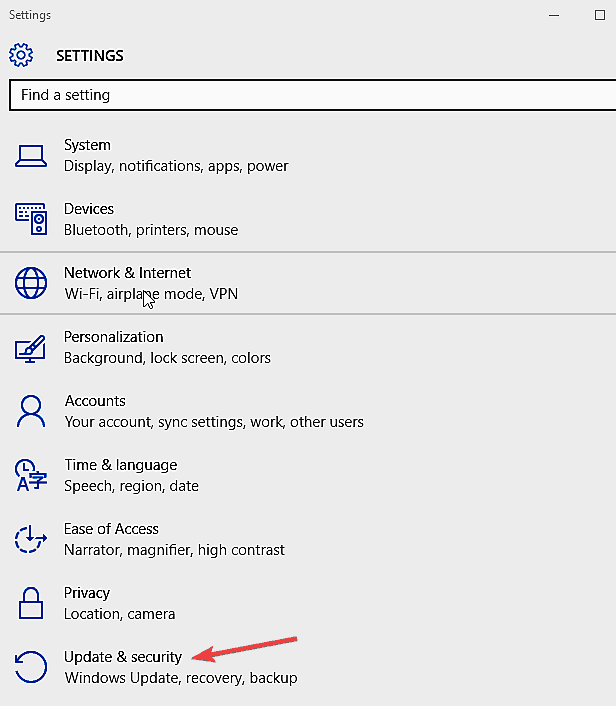Open the Devices category

[x=308, y=219]
